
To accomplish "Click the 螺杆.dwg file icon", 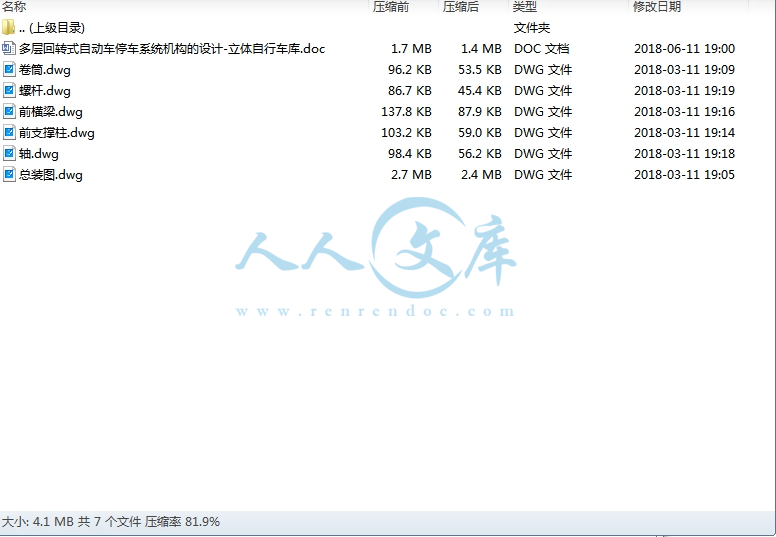I will tap(9, 91).
